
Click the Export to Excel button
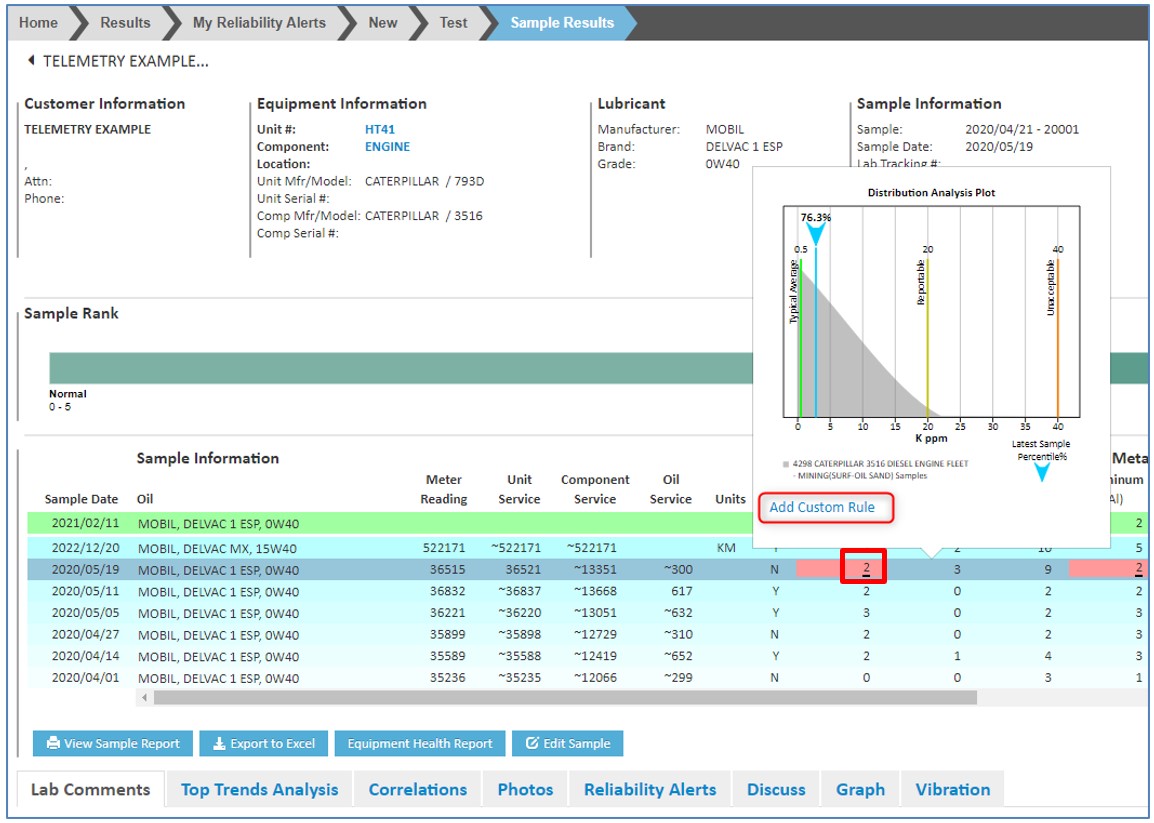tap(263, 743)
